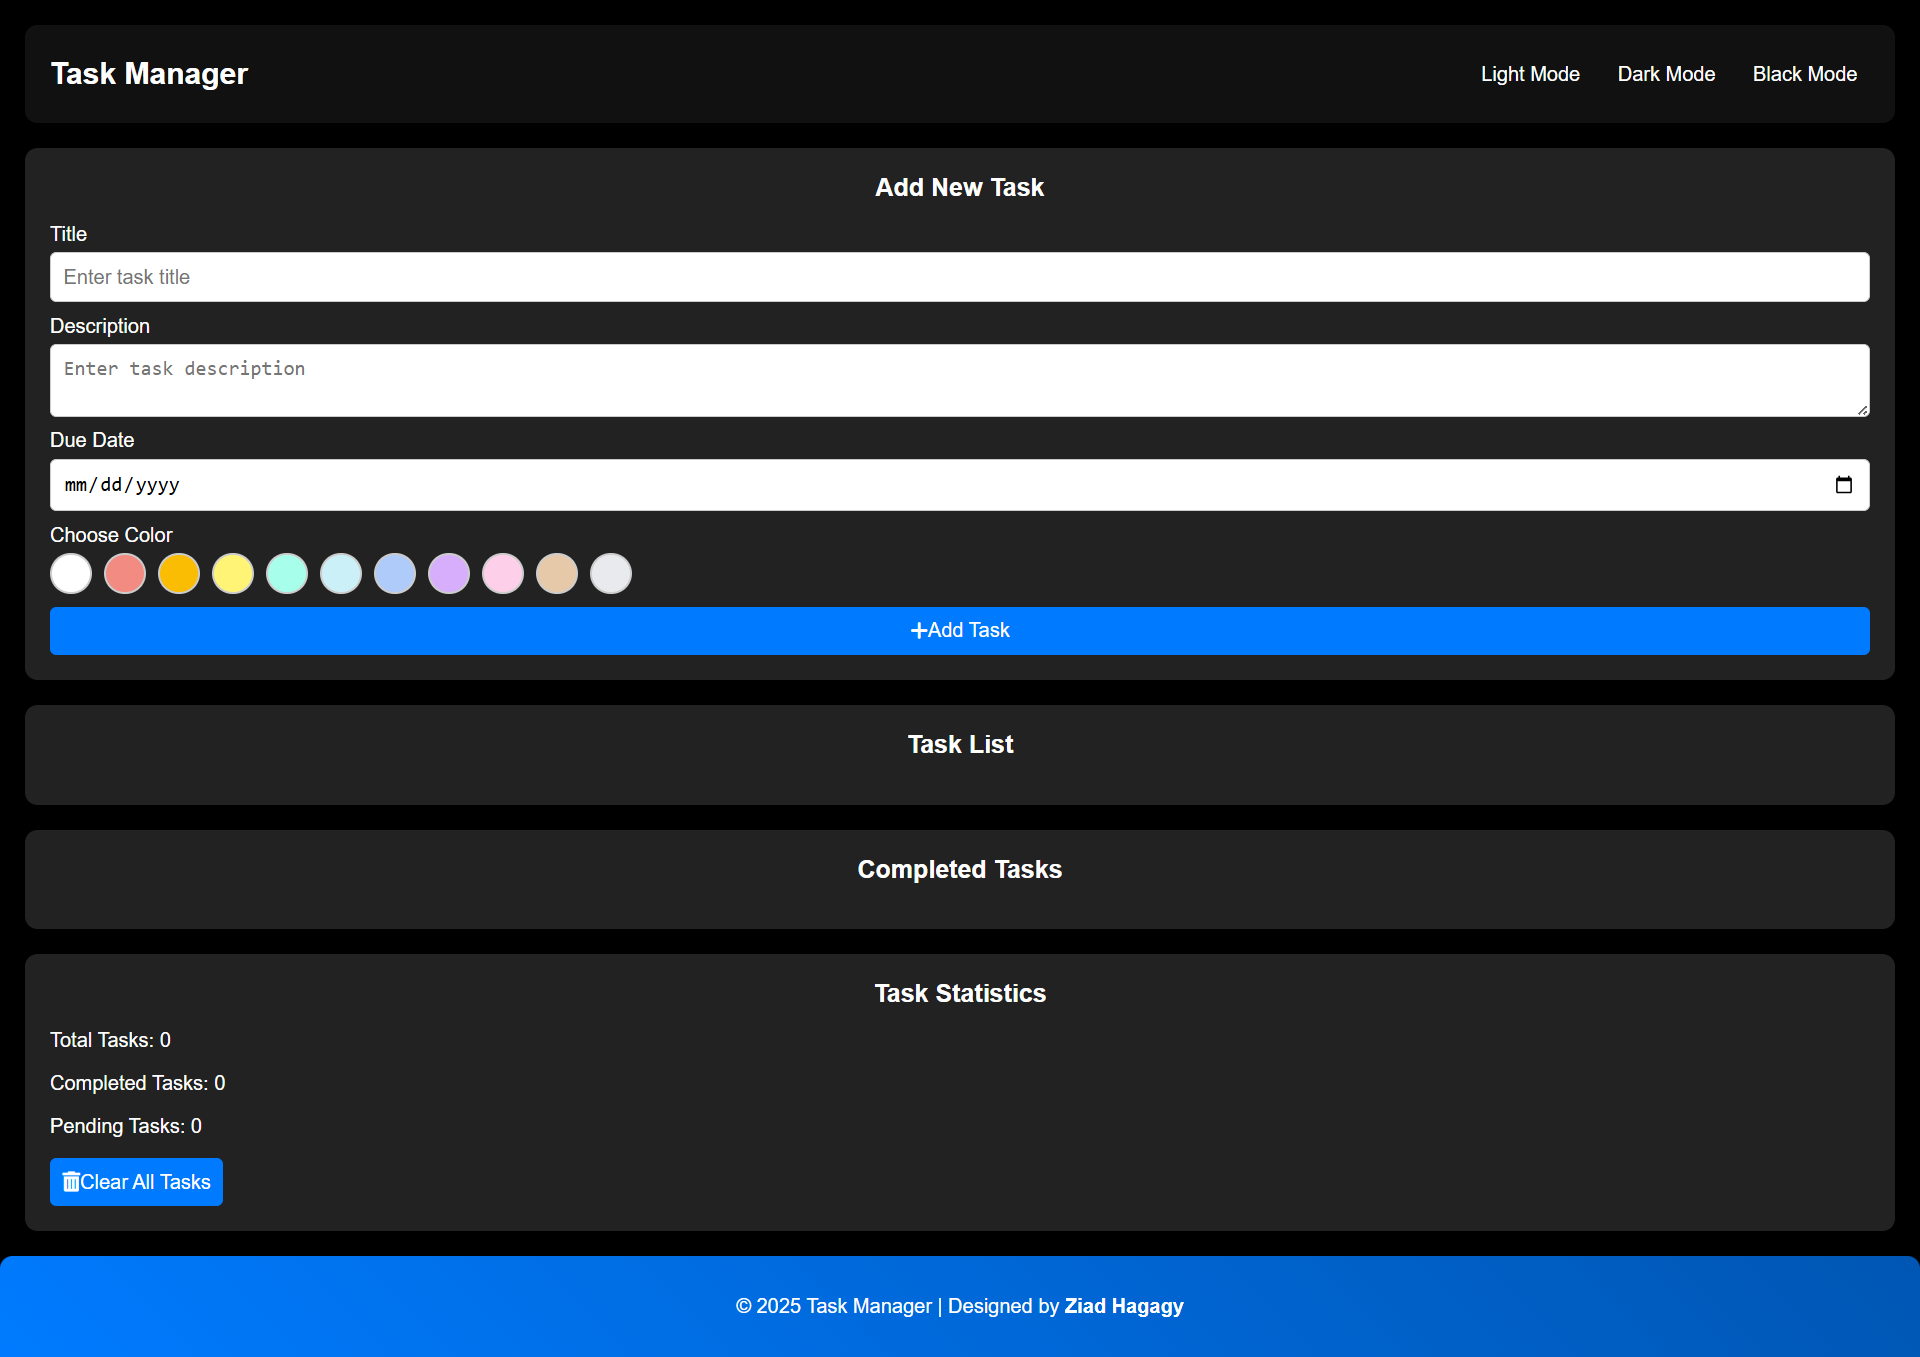
Task: Click the Pending Tasks: 0 statistic
Action: (126, 1126)
